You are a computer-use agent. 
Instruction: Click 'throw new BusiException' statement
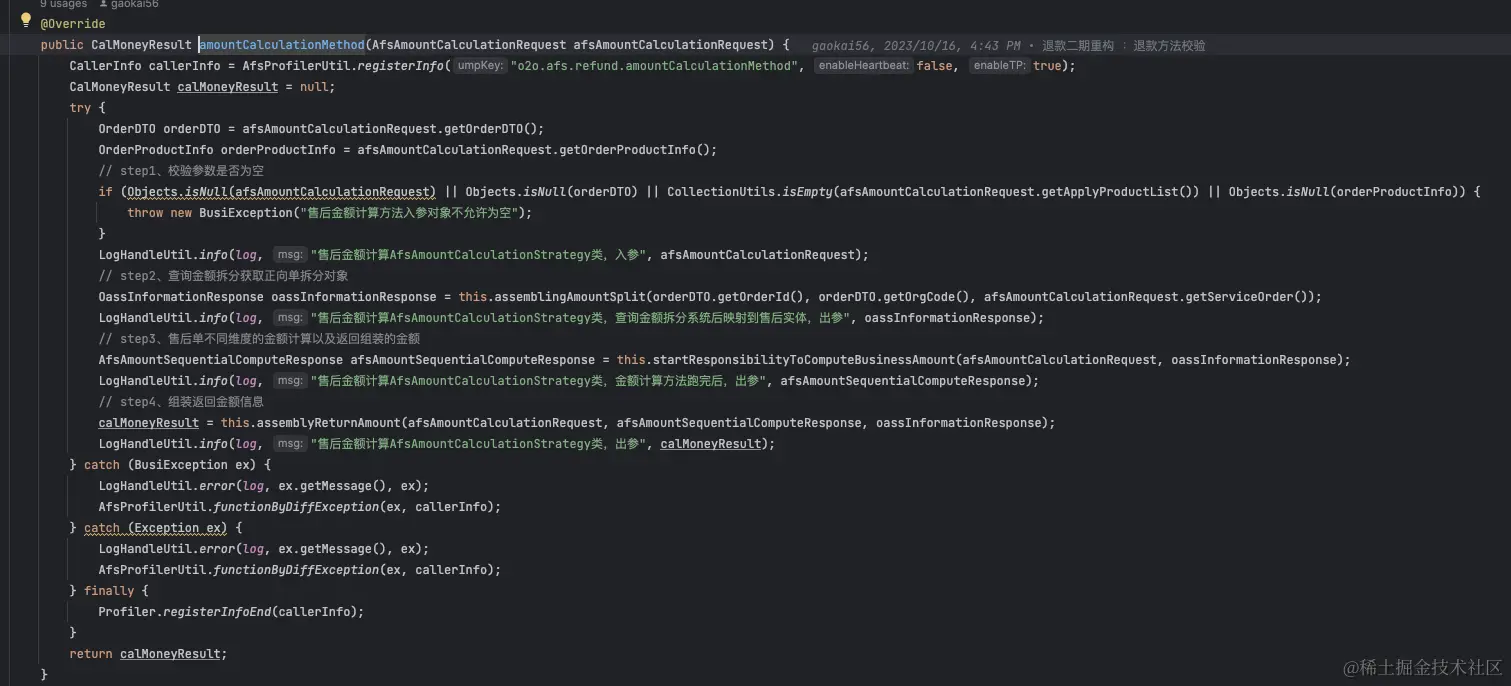pos(330,213)
